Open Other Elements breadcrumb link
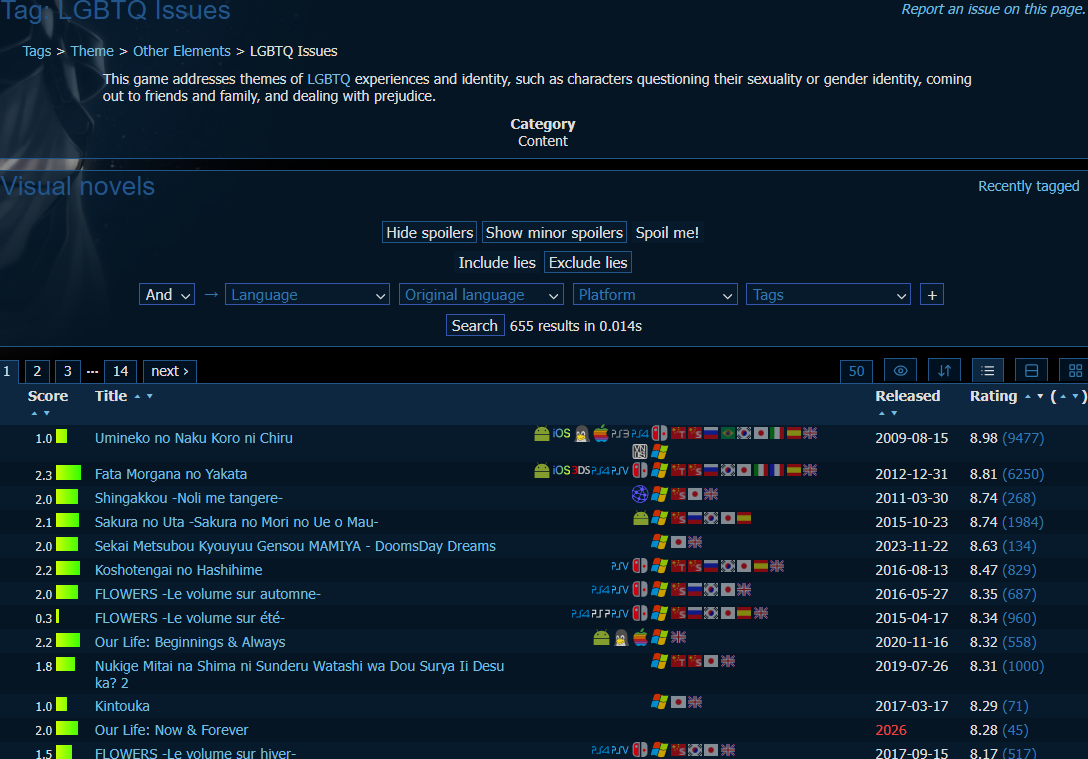This screenshot has height=759, width=1088. tap(182, 51)
